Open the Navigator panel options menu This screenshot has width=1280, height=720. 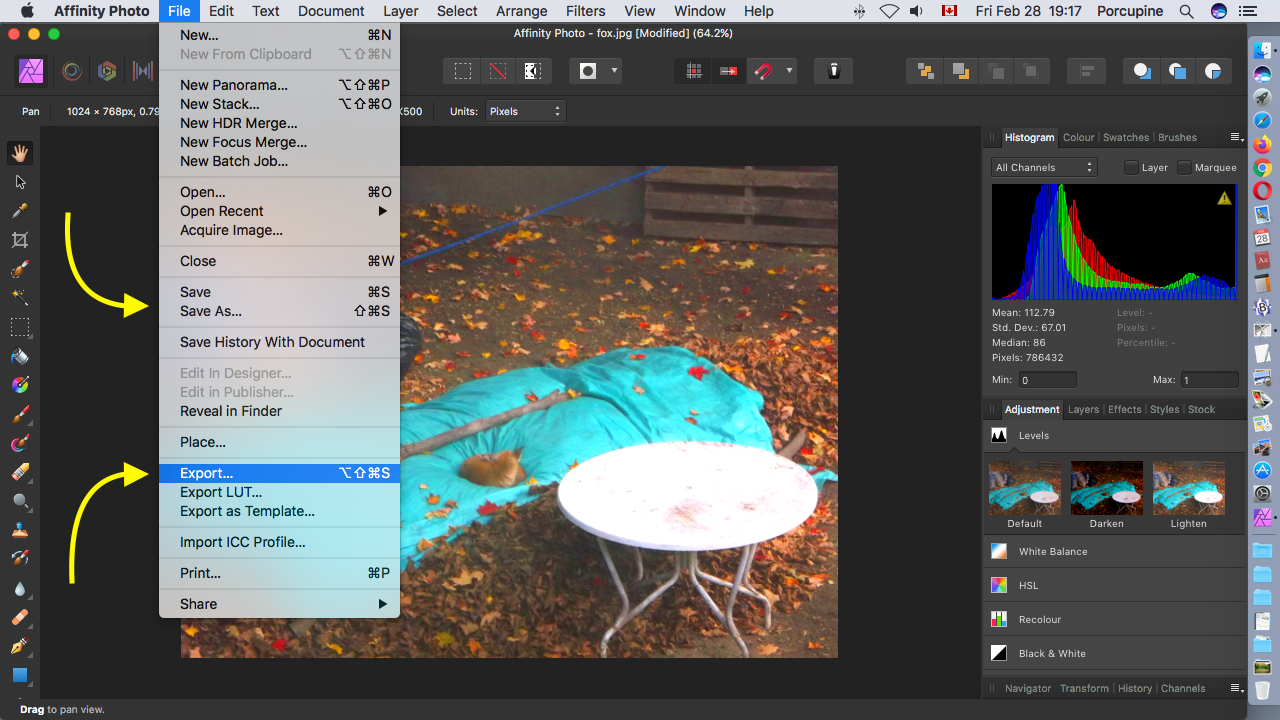click(x=1236, y=688)
